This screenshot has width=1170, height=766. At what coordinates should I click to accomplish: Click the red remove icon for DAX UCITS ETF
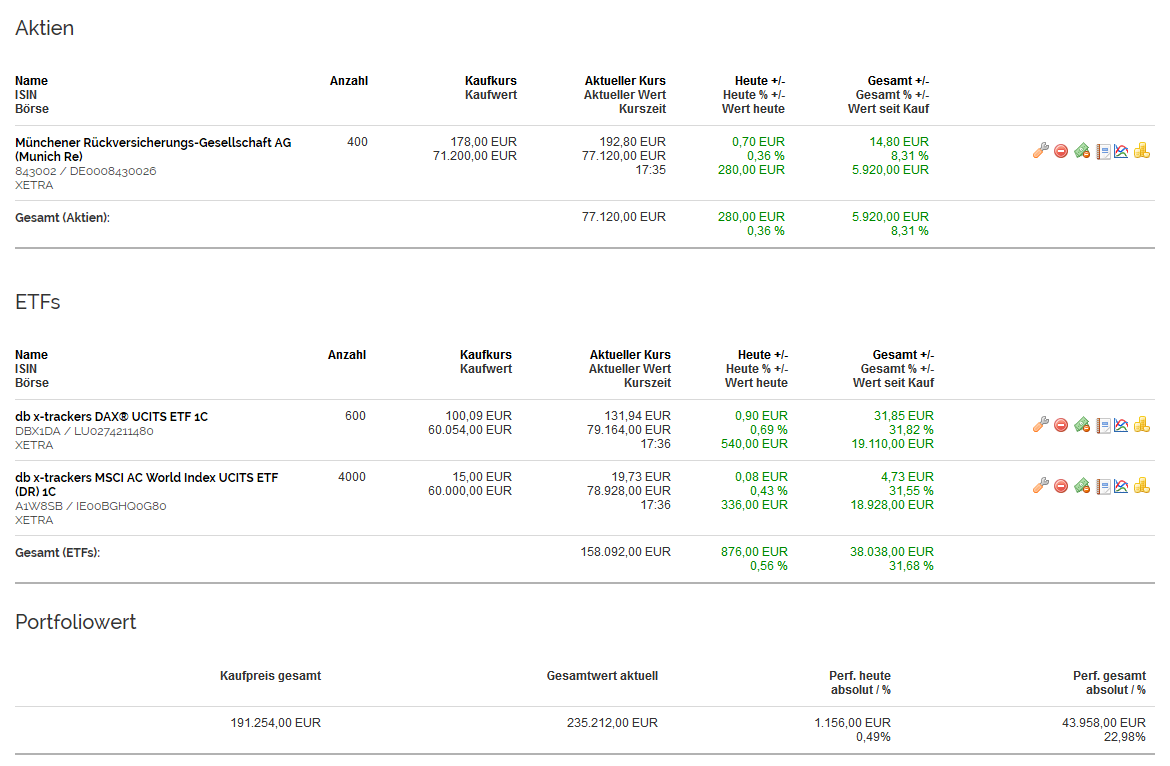(x=1061, y=425)
